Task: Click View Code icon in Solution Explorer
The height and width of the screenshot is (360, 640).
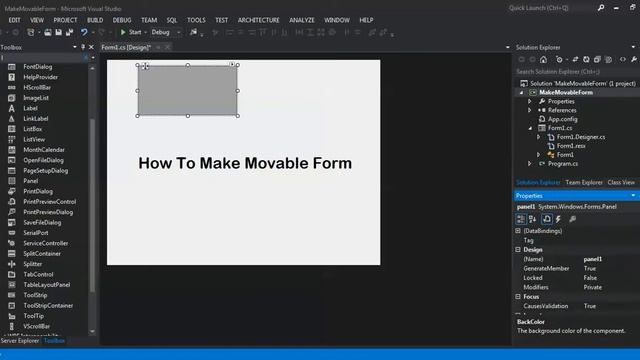Action: pyautogui.click(x=622, y=60)
